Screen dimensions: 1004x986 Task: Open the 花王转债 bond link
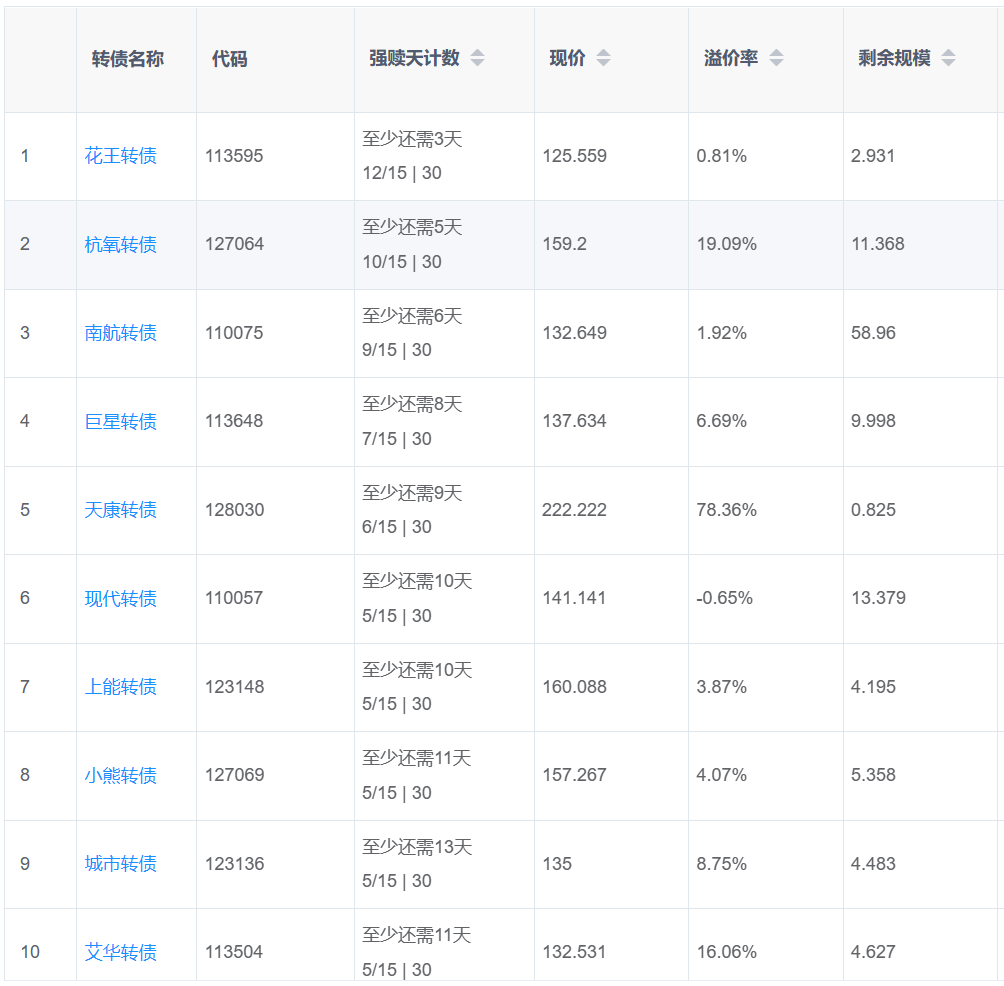121,156
